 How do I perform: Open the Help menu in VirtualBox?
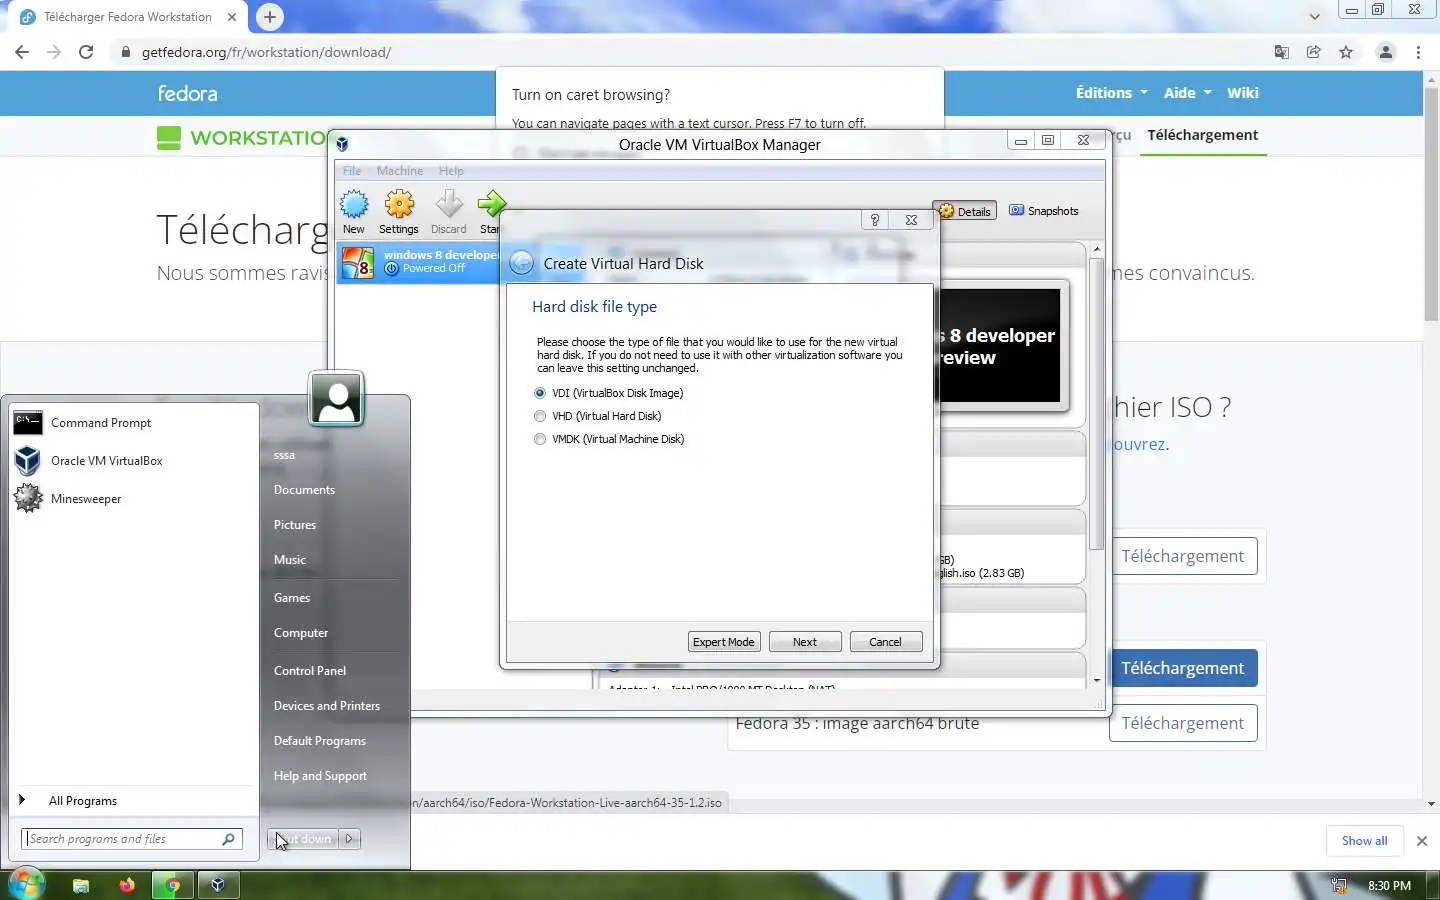pyautogui.click(x=451, y=171)
